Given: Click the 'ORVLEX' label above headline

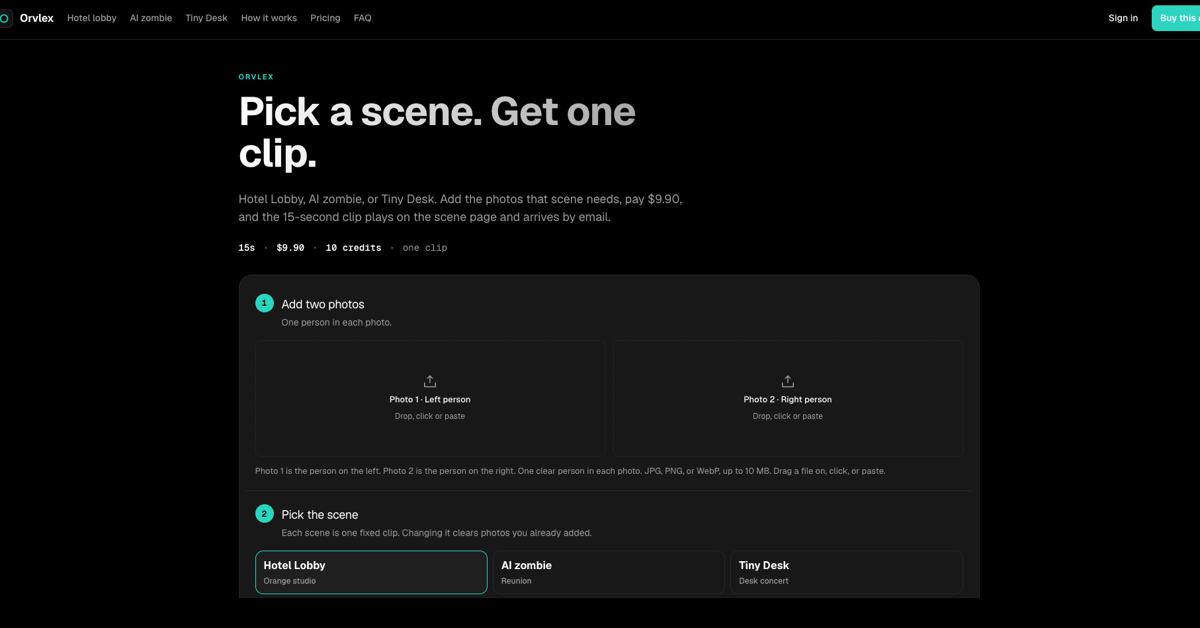Looking at the screenshot, I should tap(256, 77).
